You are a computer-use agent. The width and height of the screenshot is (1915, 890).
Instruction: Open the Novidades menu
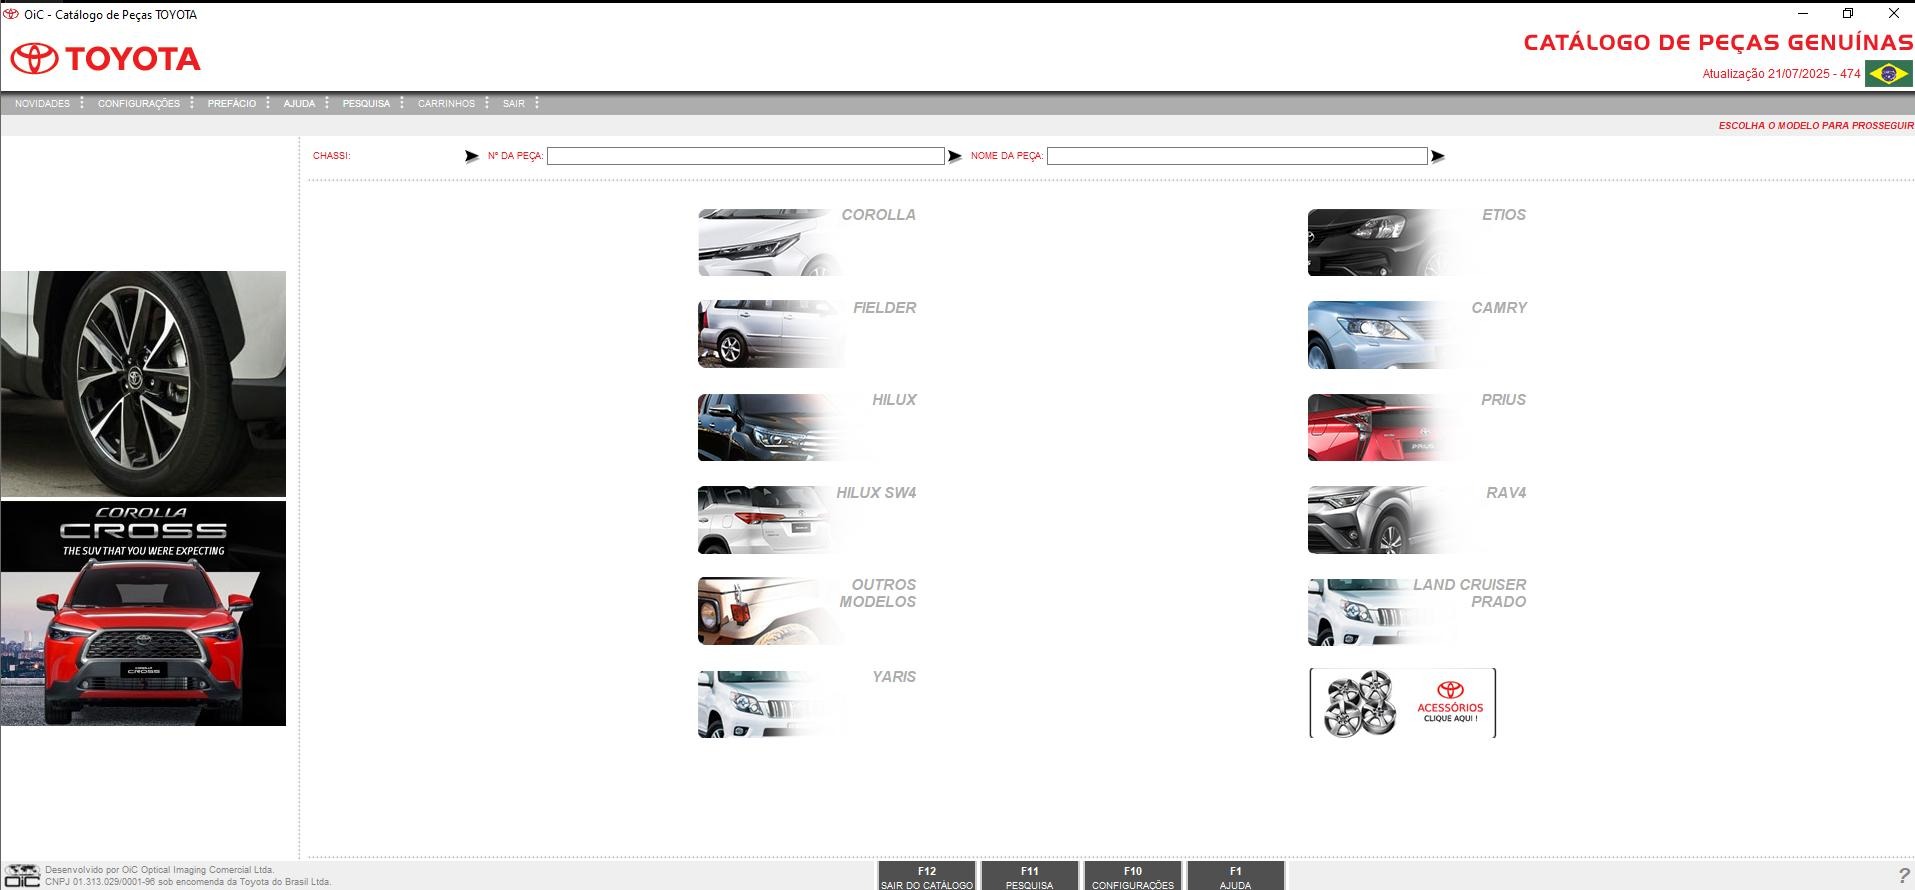[42, 103]
